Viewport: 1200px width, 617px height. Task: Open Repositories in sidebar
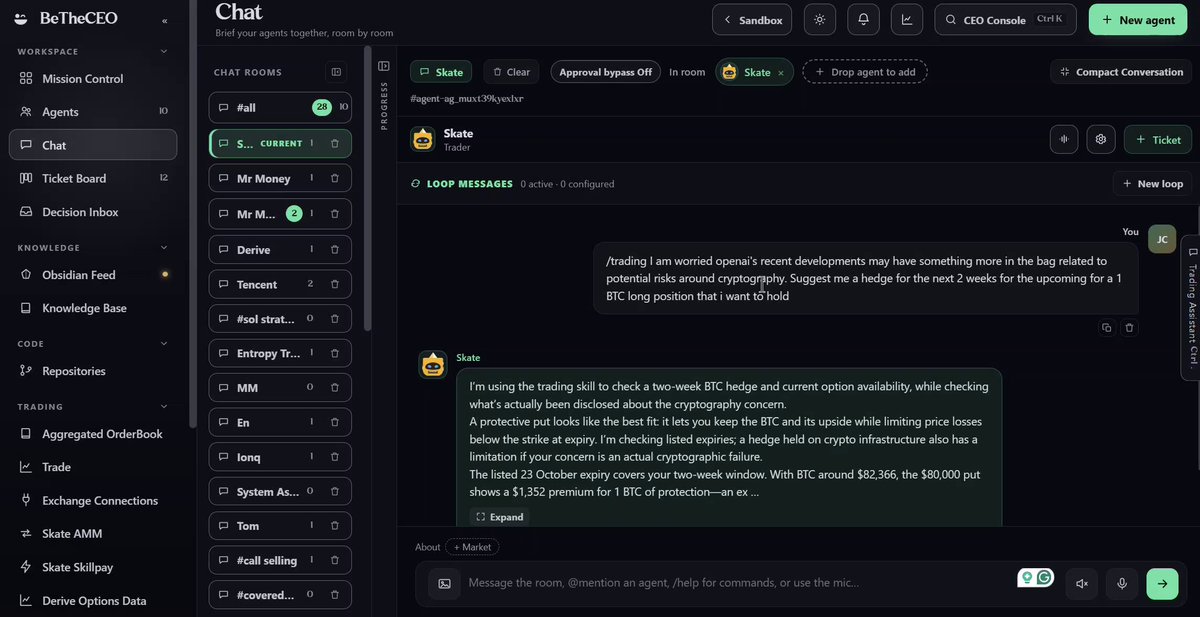(x=93, y=371)
